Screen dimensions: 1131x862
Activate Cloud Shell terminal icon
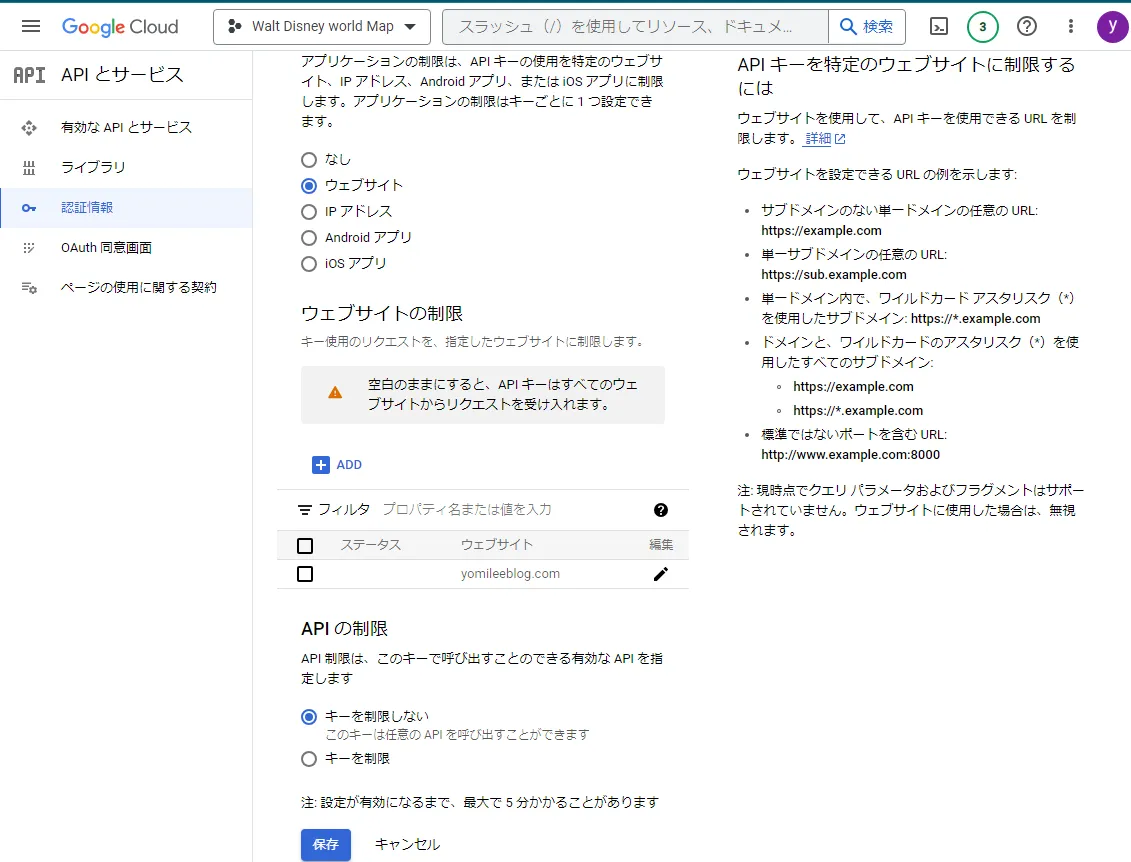pyautogui.click(x=938, y=27)
